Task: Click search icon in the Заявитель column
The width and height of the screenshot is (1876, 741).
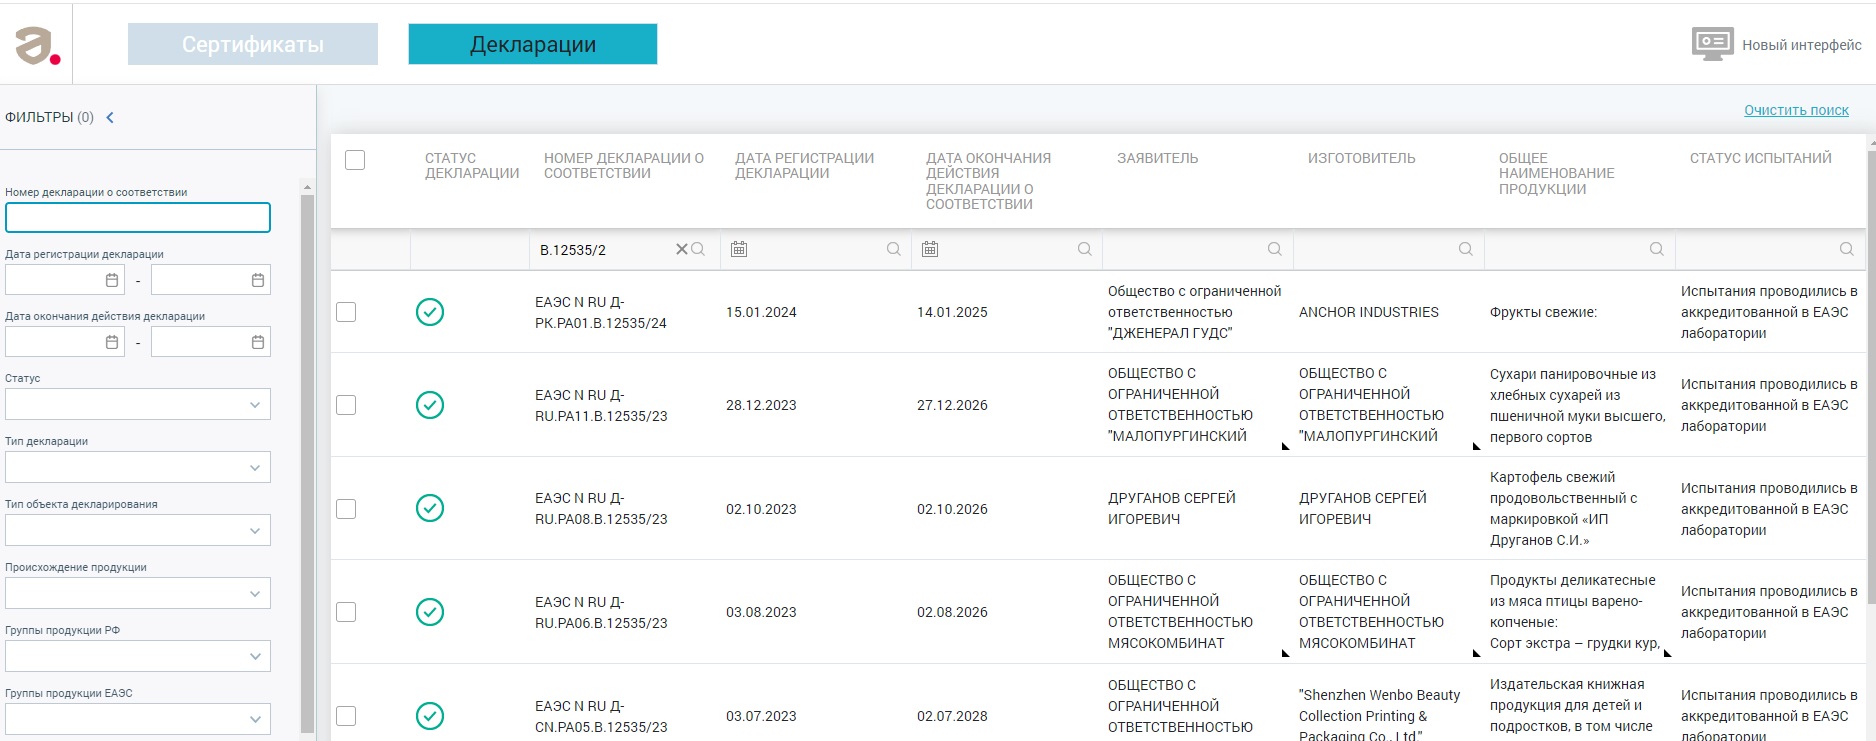Action: pos(1275,249)
